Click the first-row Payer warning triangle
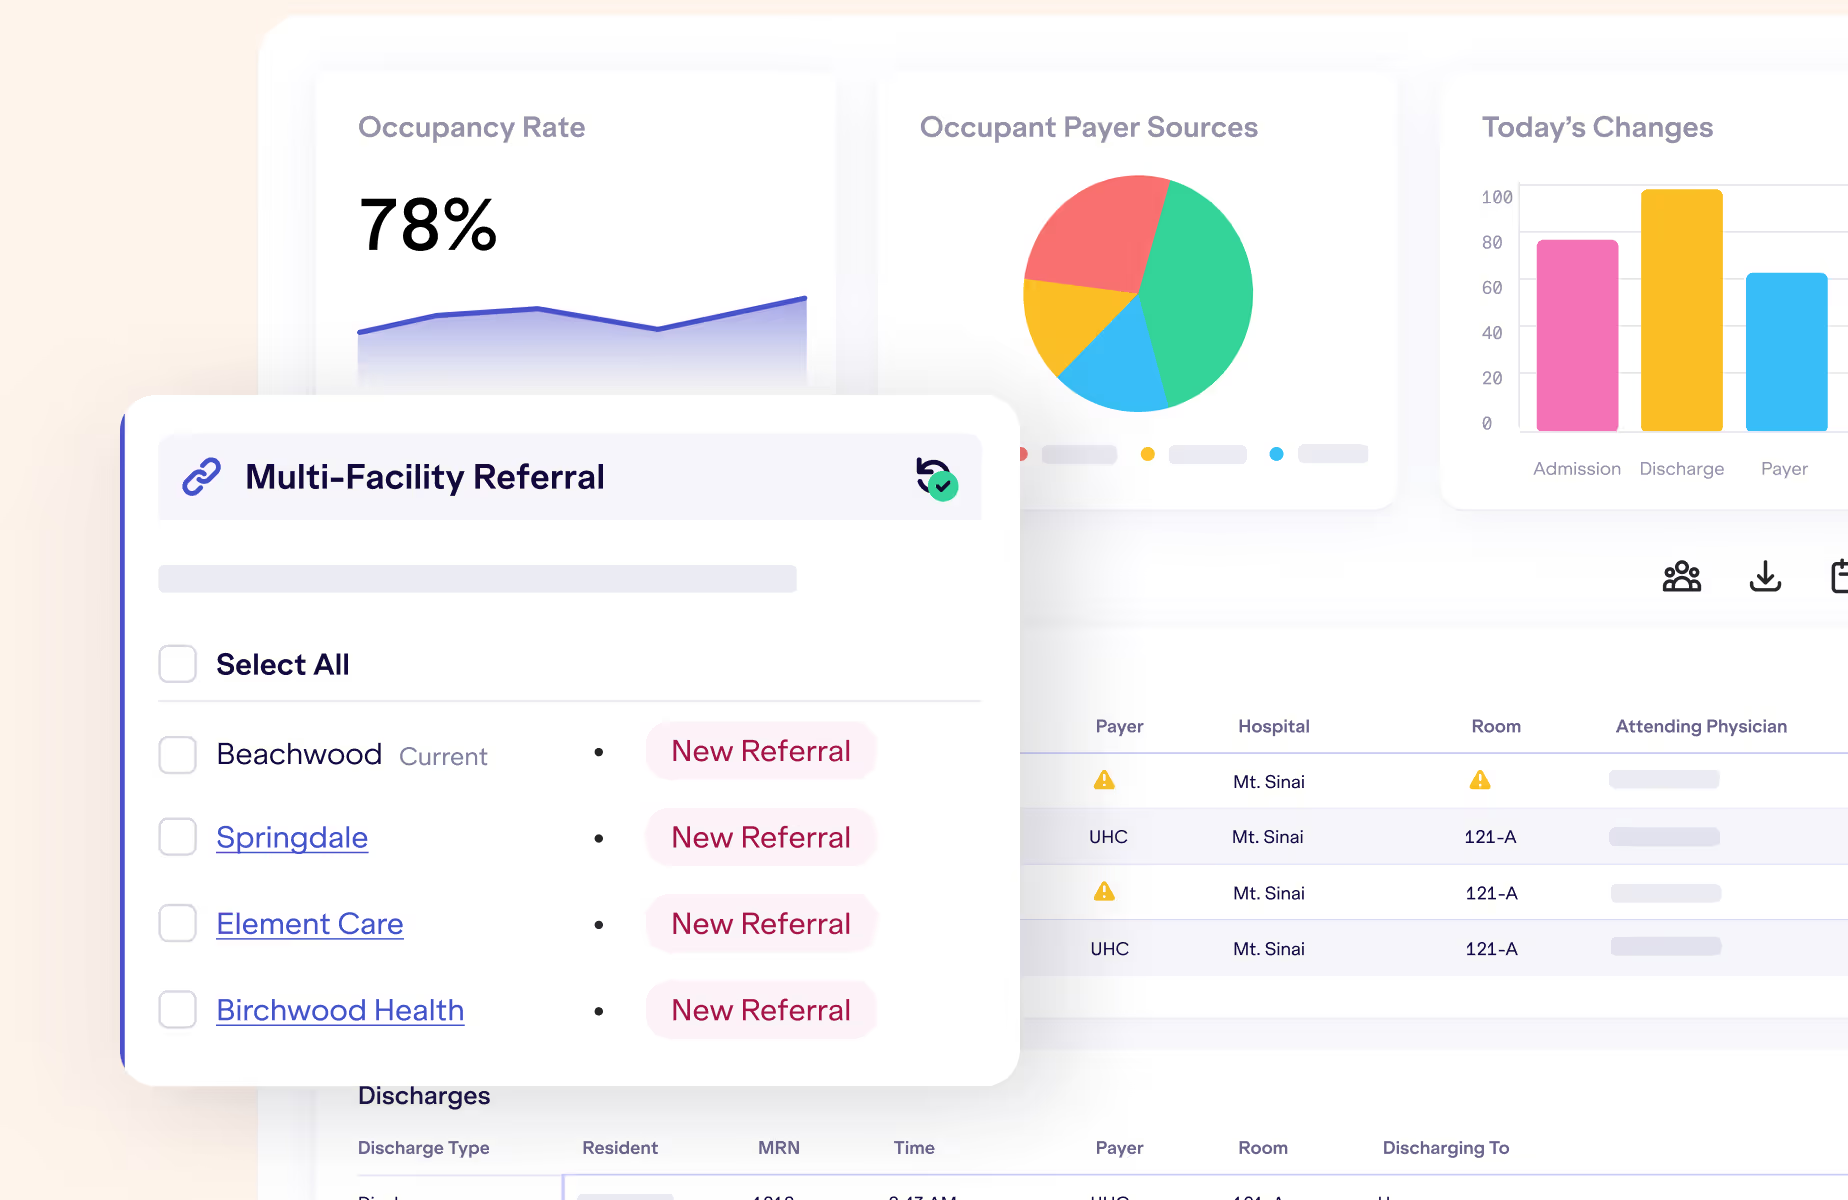Screen dimensions: 1848x1200 [1104, 780]
